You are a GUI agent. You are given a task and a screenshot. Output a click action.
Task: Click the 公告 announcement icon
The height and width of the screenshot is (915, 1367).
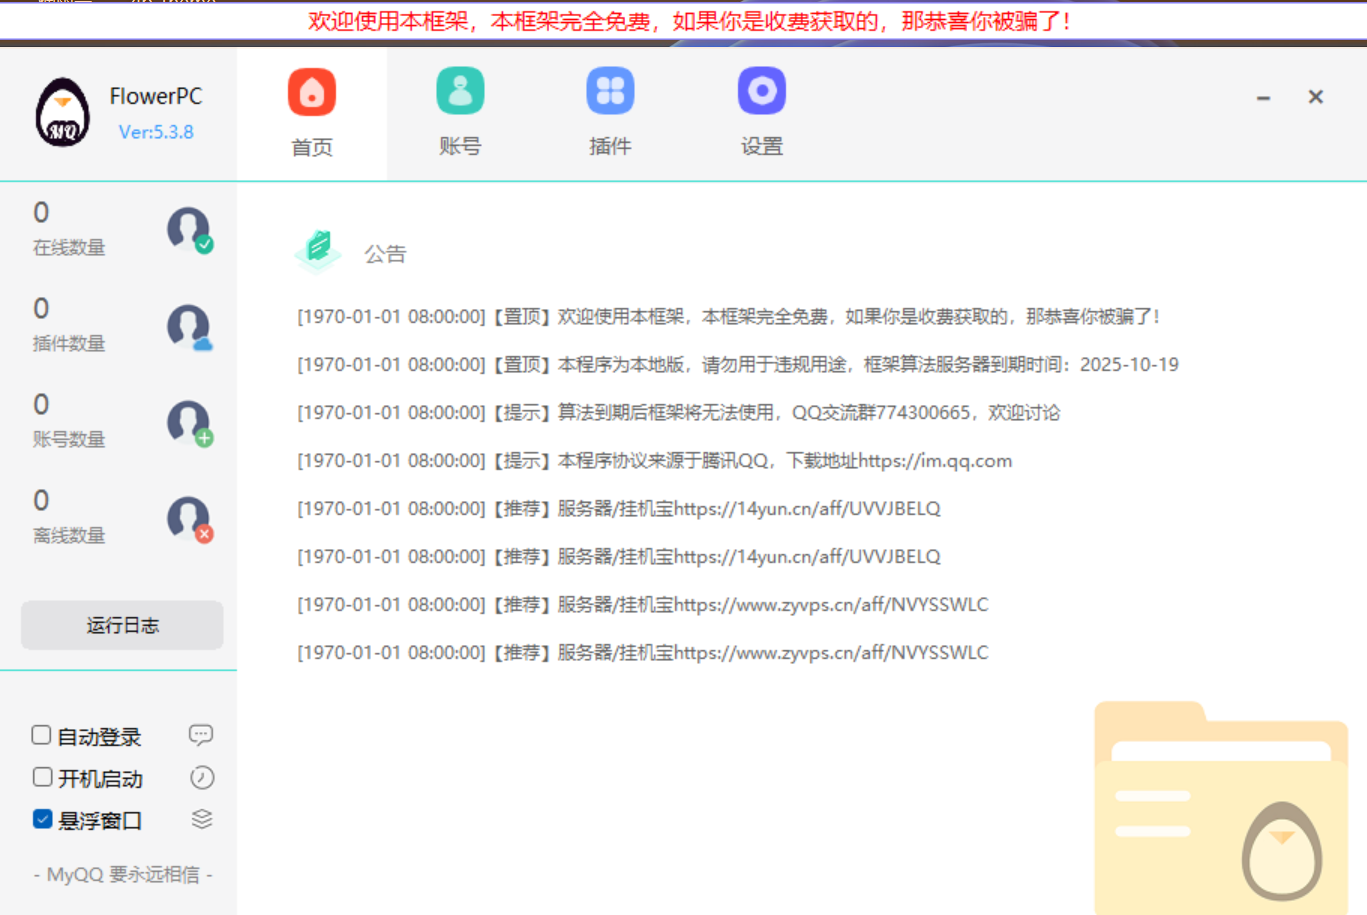click(x=318, y=250)
